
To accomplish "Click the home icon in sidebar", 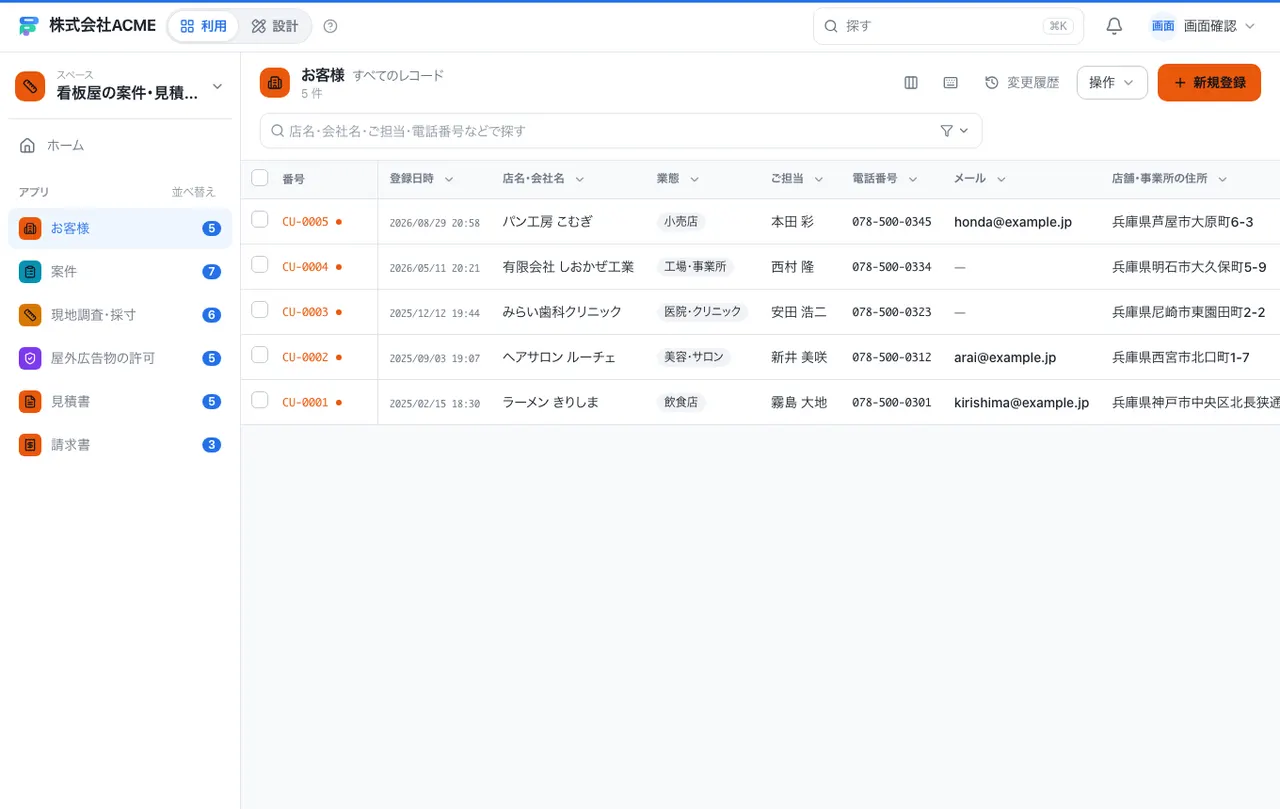I will 28,146.
